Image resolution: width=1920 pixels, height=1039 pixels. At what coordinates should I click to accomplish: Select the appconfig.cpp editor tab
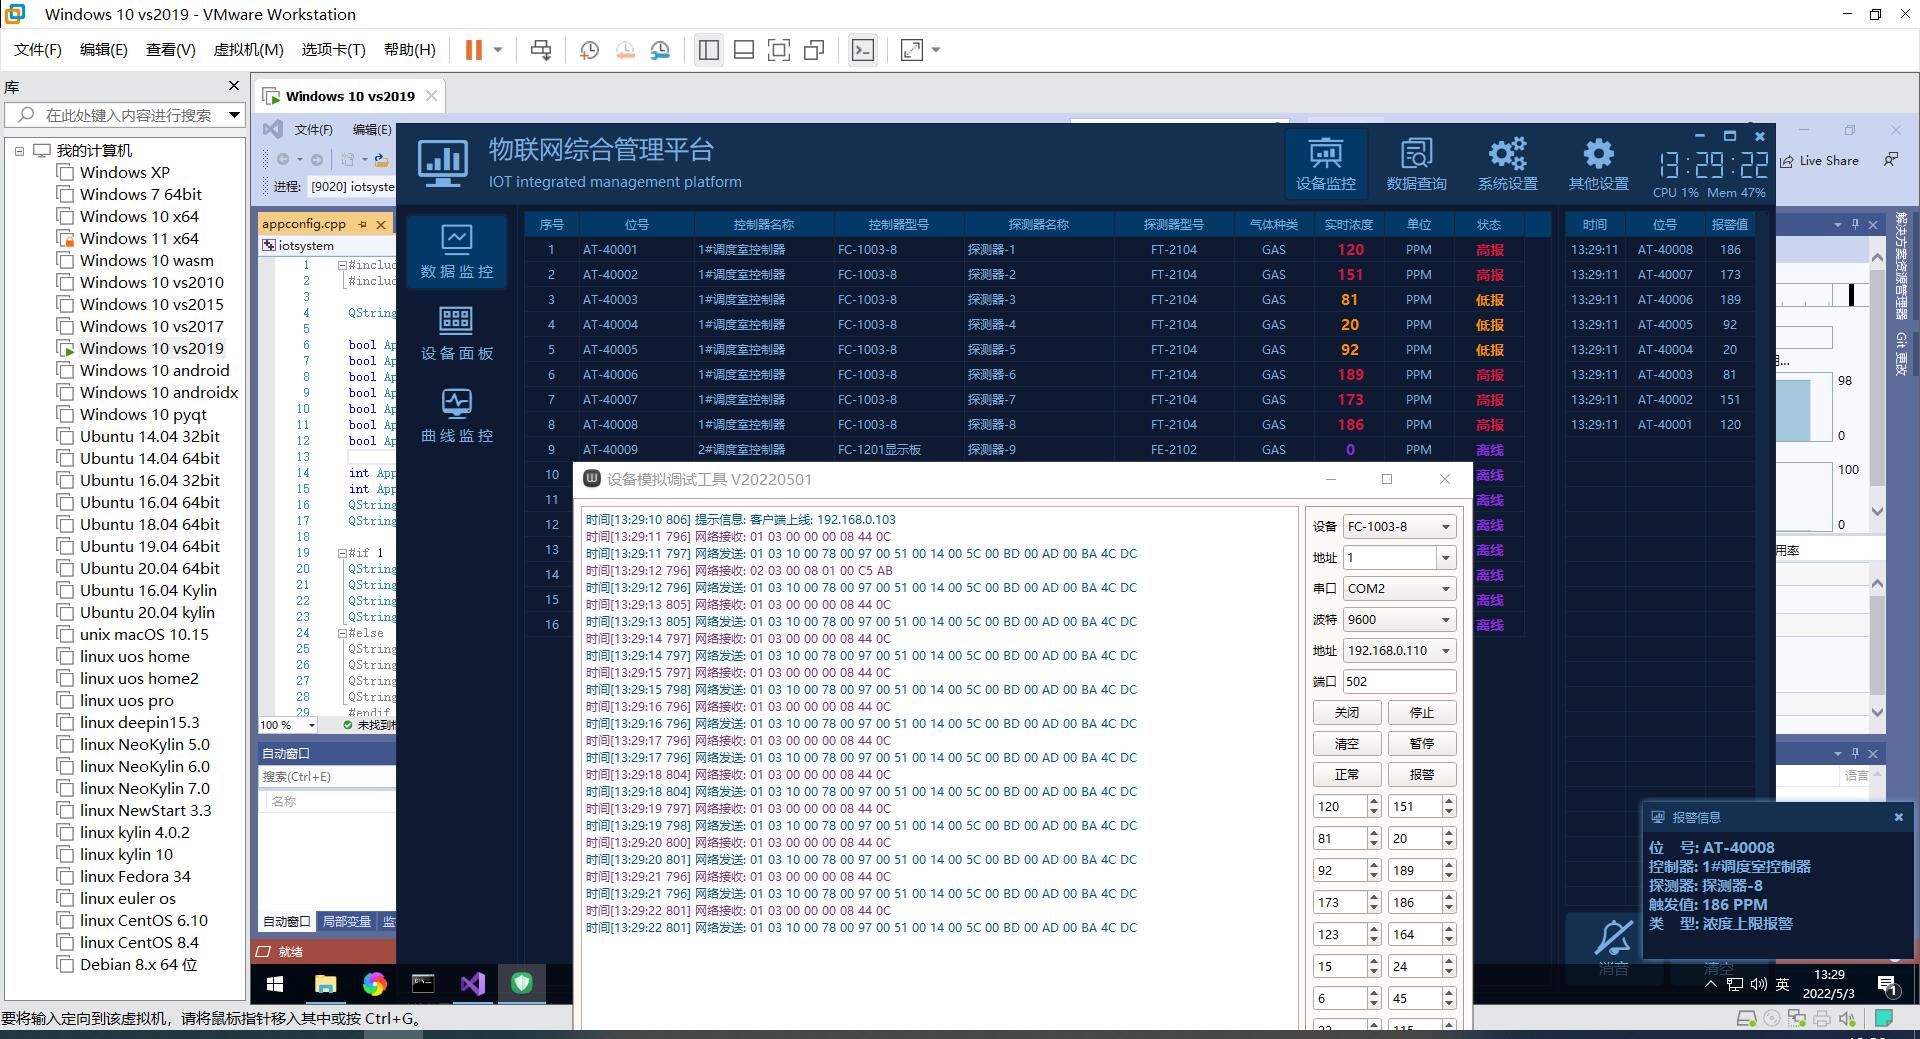coord(304,224)
